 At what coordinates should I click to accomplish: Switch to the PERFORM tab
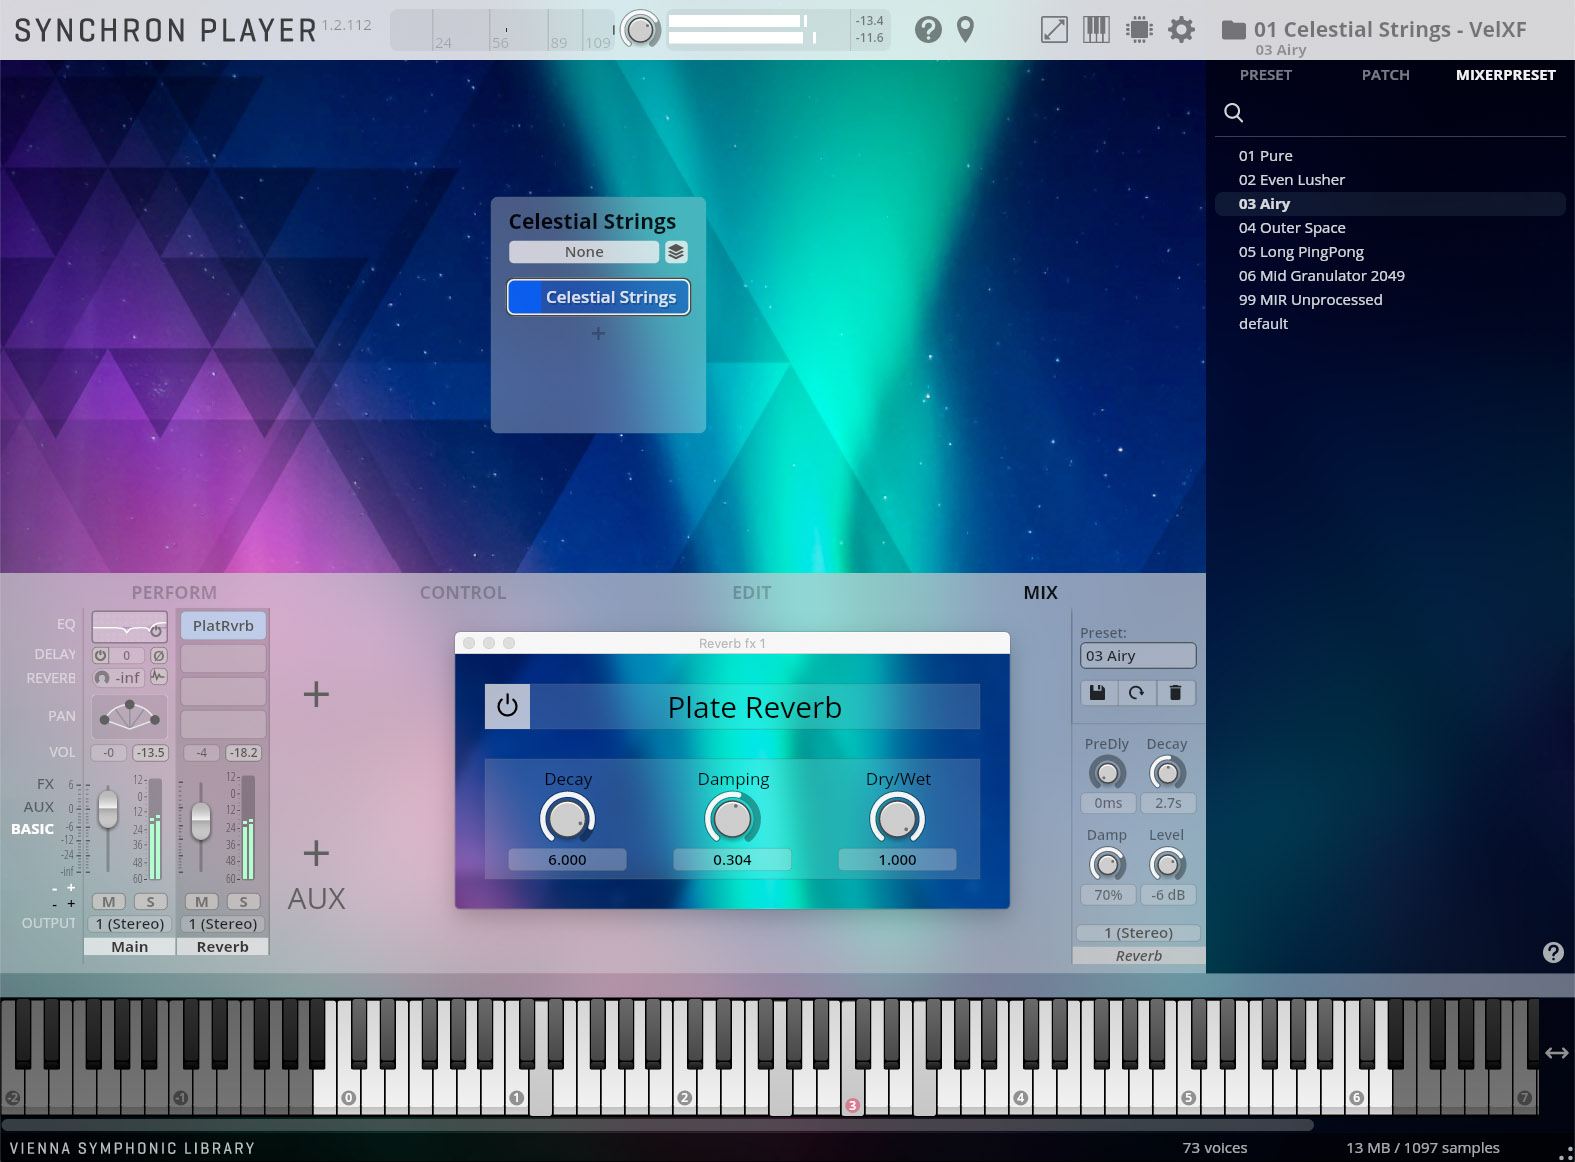(x=174, y=593)
